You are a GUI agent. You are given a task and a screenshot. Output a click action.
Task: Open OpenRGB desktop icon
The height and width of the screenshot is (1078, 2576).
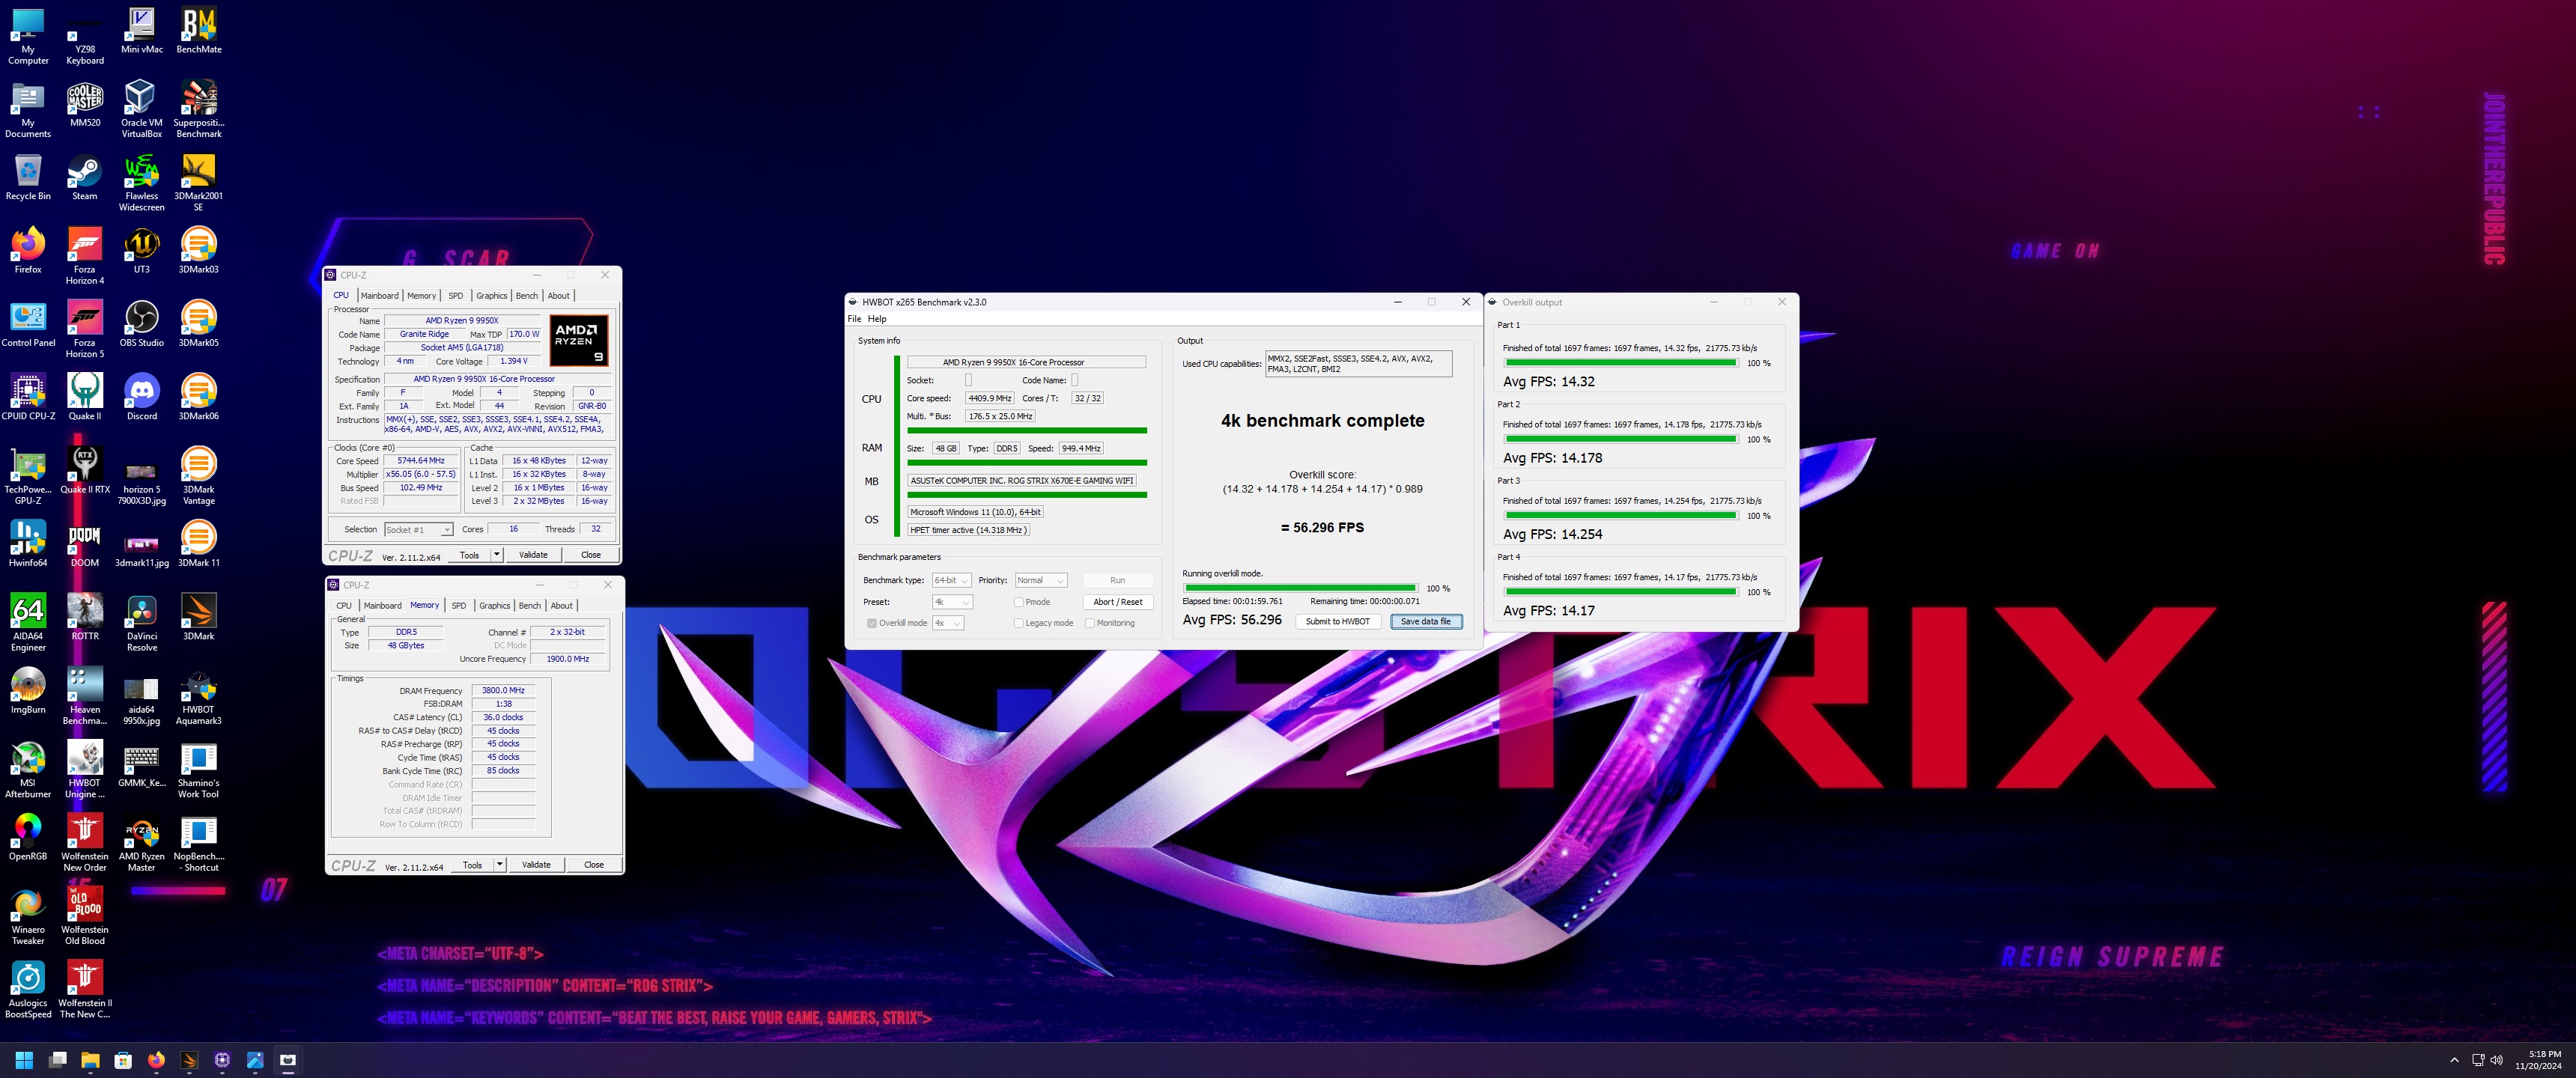[x=28, y=838]
